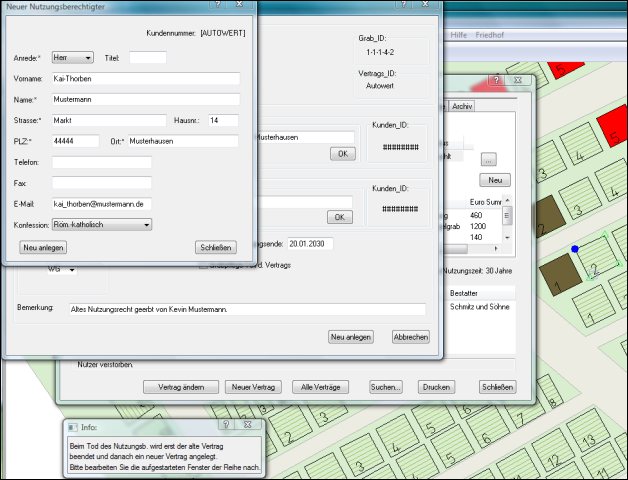Switch to the Archiv tab
The image size is (628, 480).
[462, 106]
